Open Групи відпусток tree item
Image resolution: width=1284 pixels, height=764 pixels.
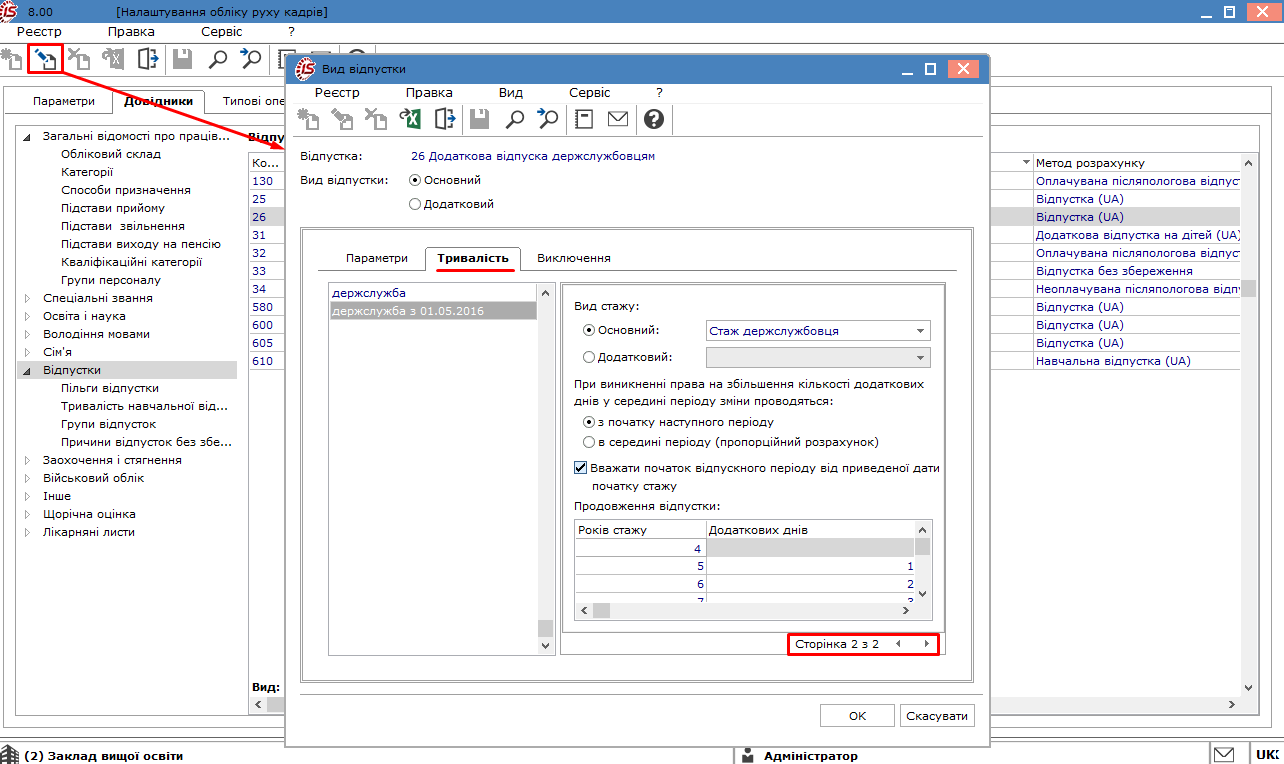[108, 424]
